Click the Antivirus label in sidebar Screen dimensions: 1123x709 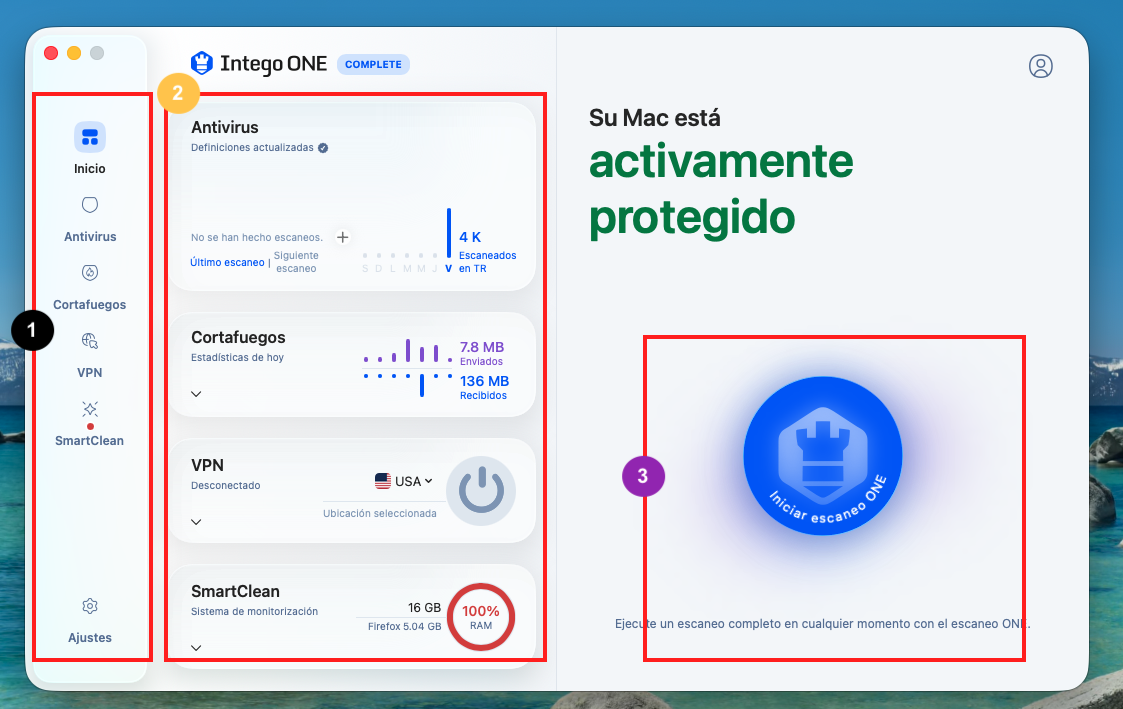point(90,237)
